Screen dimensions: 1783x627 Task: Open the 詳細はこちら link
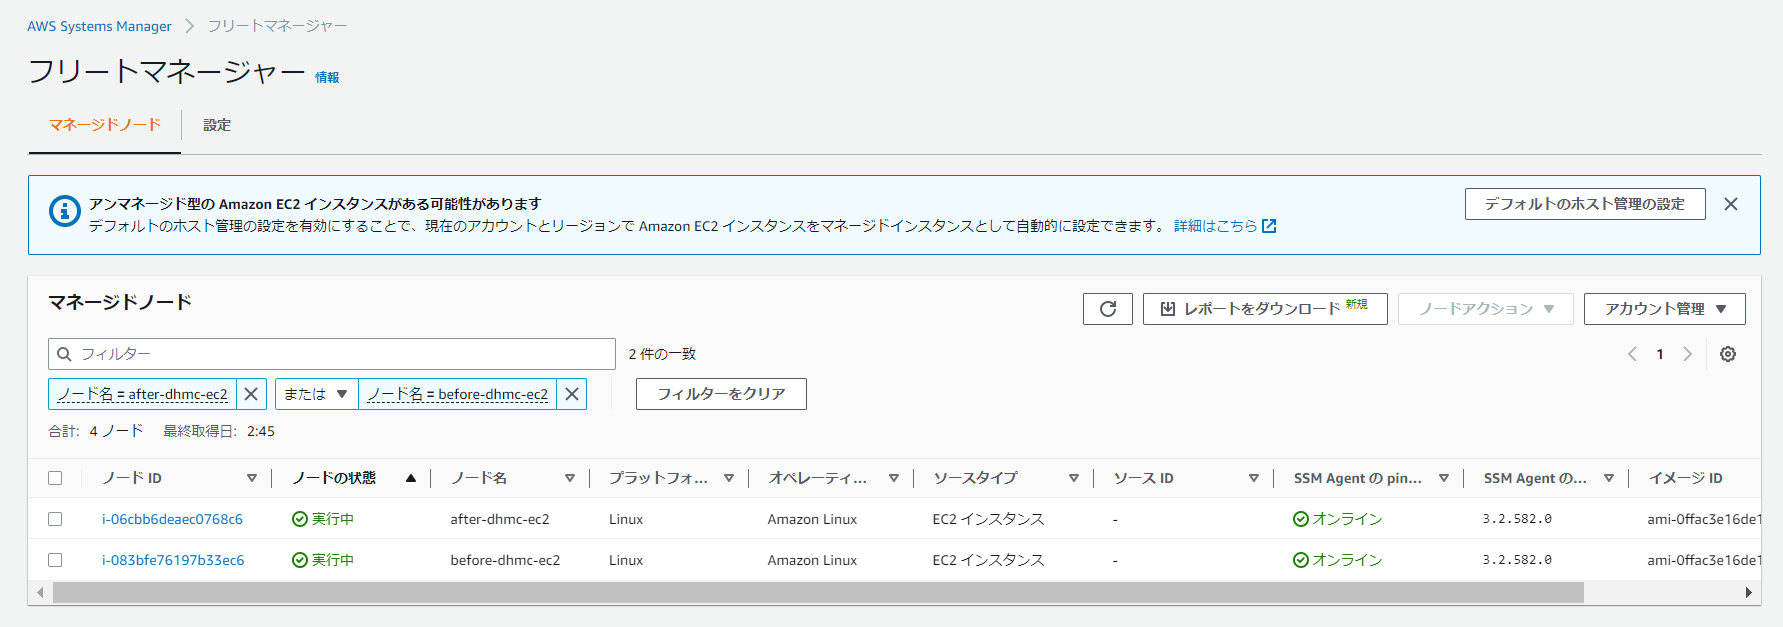(x=1215, y=226)
